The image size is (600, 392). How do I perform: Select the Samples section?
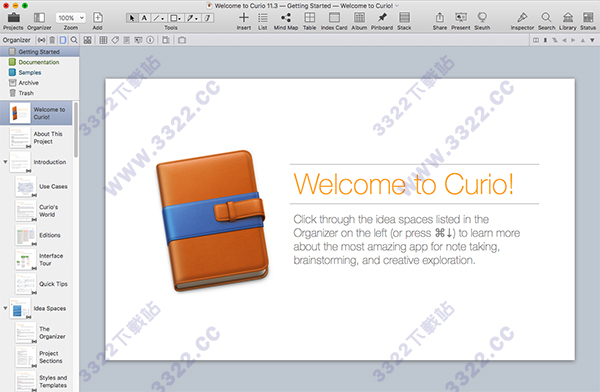pos(39,72)
